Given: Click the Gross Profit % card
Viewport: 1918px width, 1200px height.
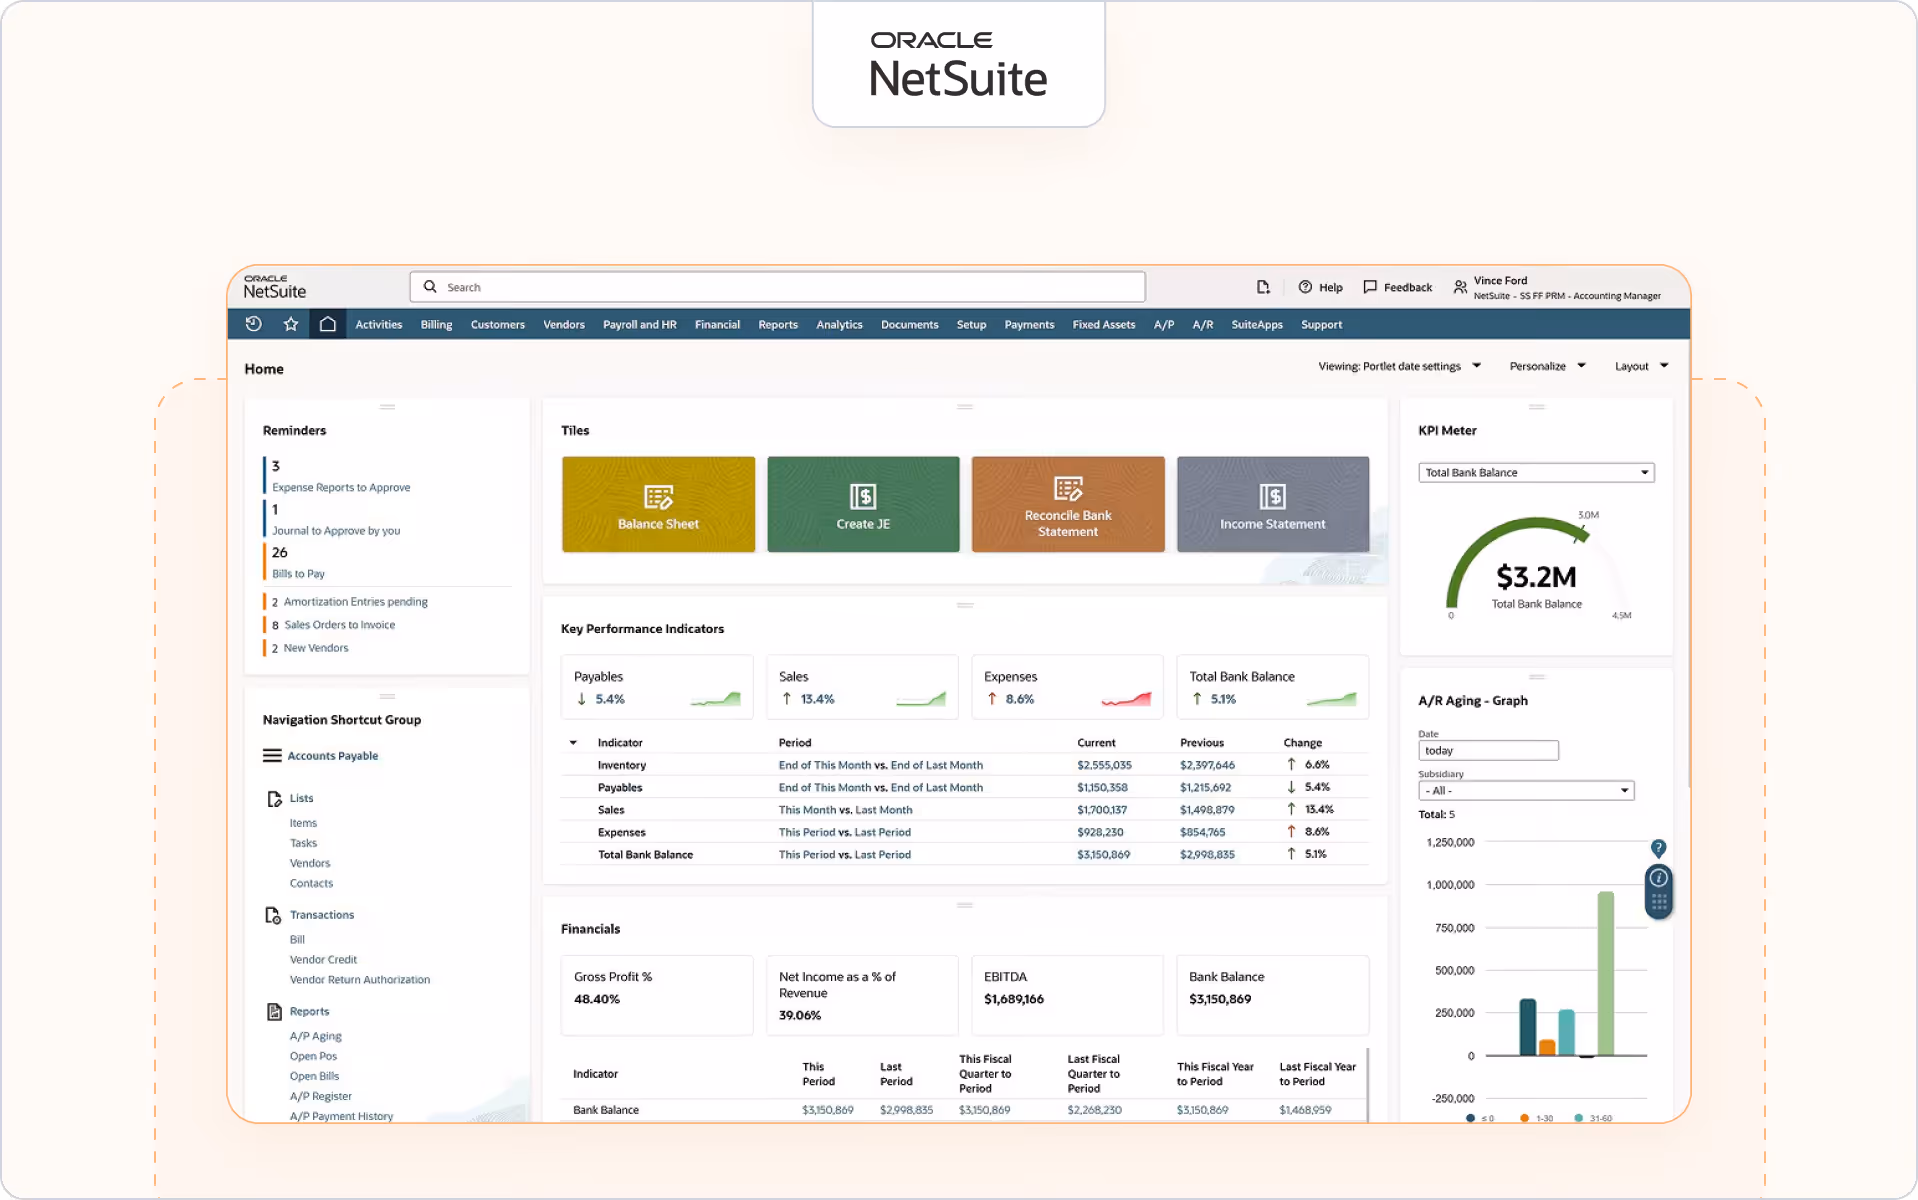Looking at the screenshot, I should click(657, 995).
